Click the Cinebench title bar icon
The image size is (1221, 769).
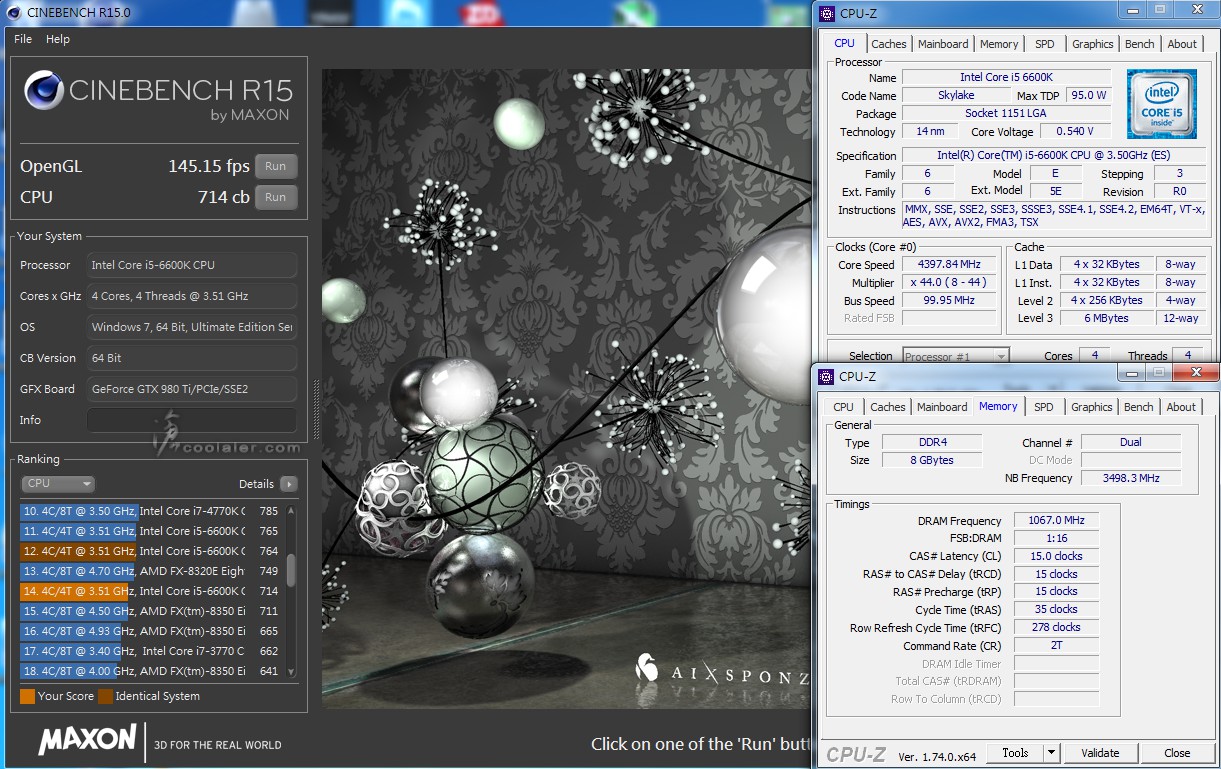(14, 13)
